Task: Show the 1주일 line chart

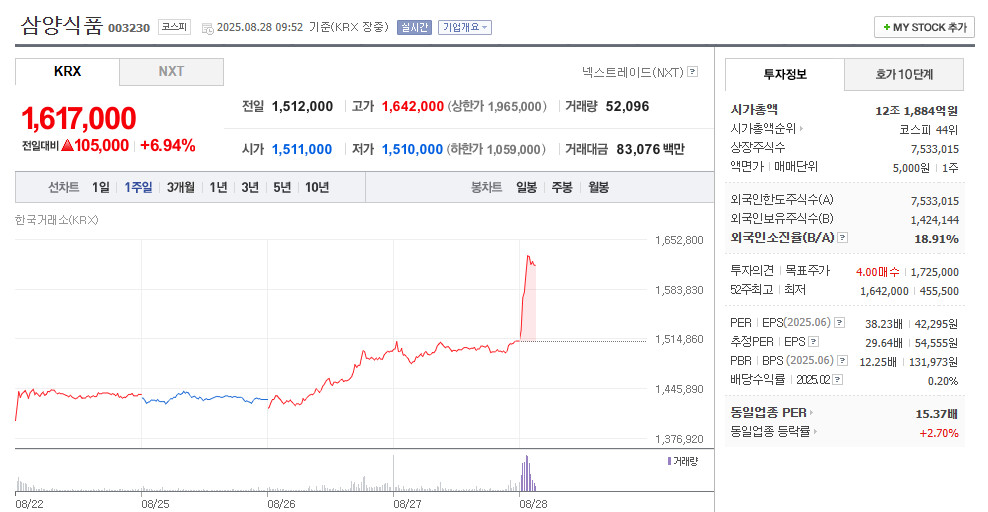Action: pyautogui.click(x=138, y=187)
